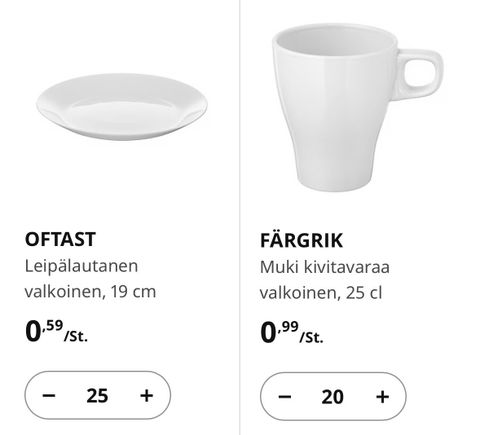The width and height of the screenshot is (480, 435).
Task: Click the '/St.' unit label beside 0,59
Action: [x=76, y=336]
